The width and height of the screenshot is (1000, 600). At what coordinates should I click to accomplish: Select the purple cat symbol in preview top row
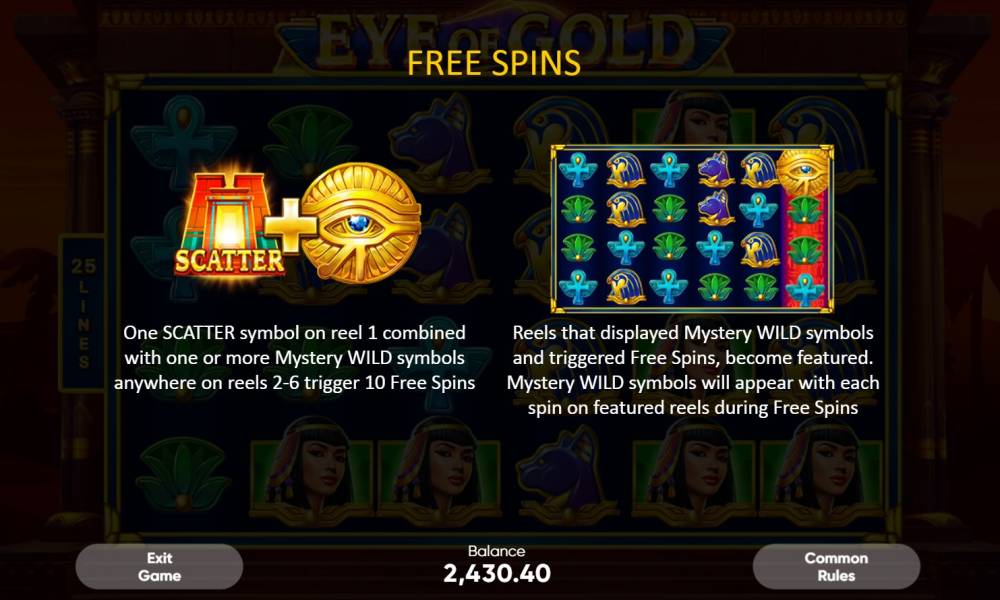click(714, 170)
